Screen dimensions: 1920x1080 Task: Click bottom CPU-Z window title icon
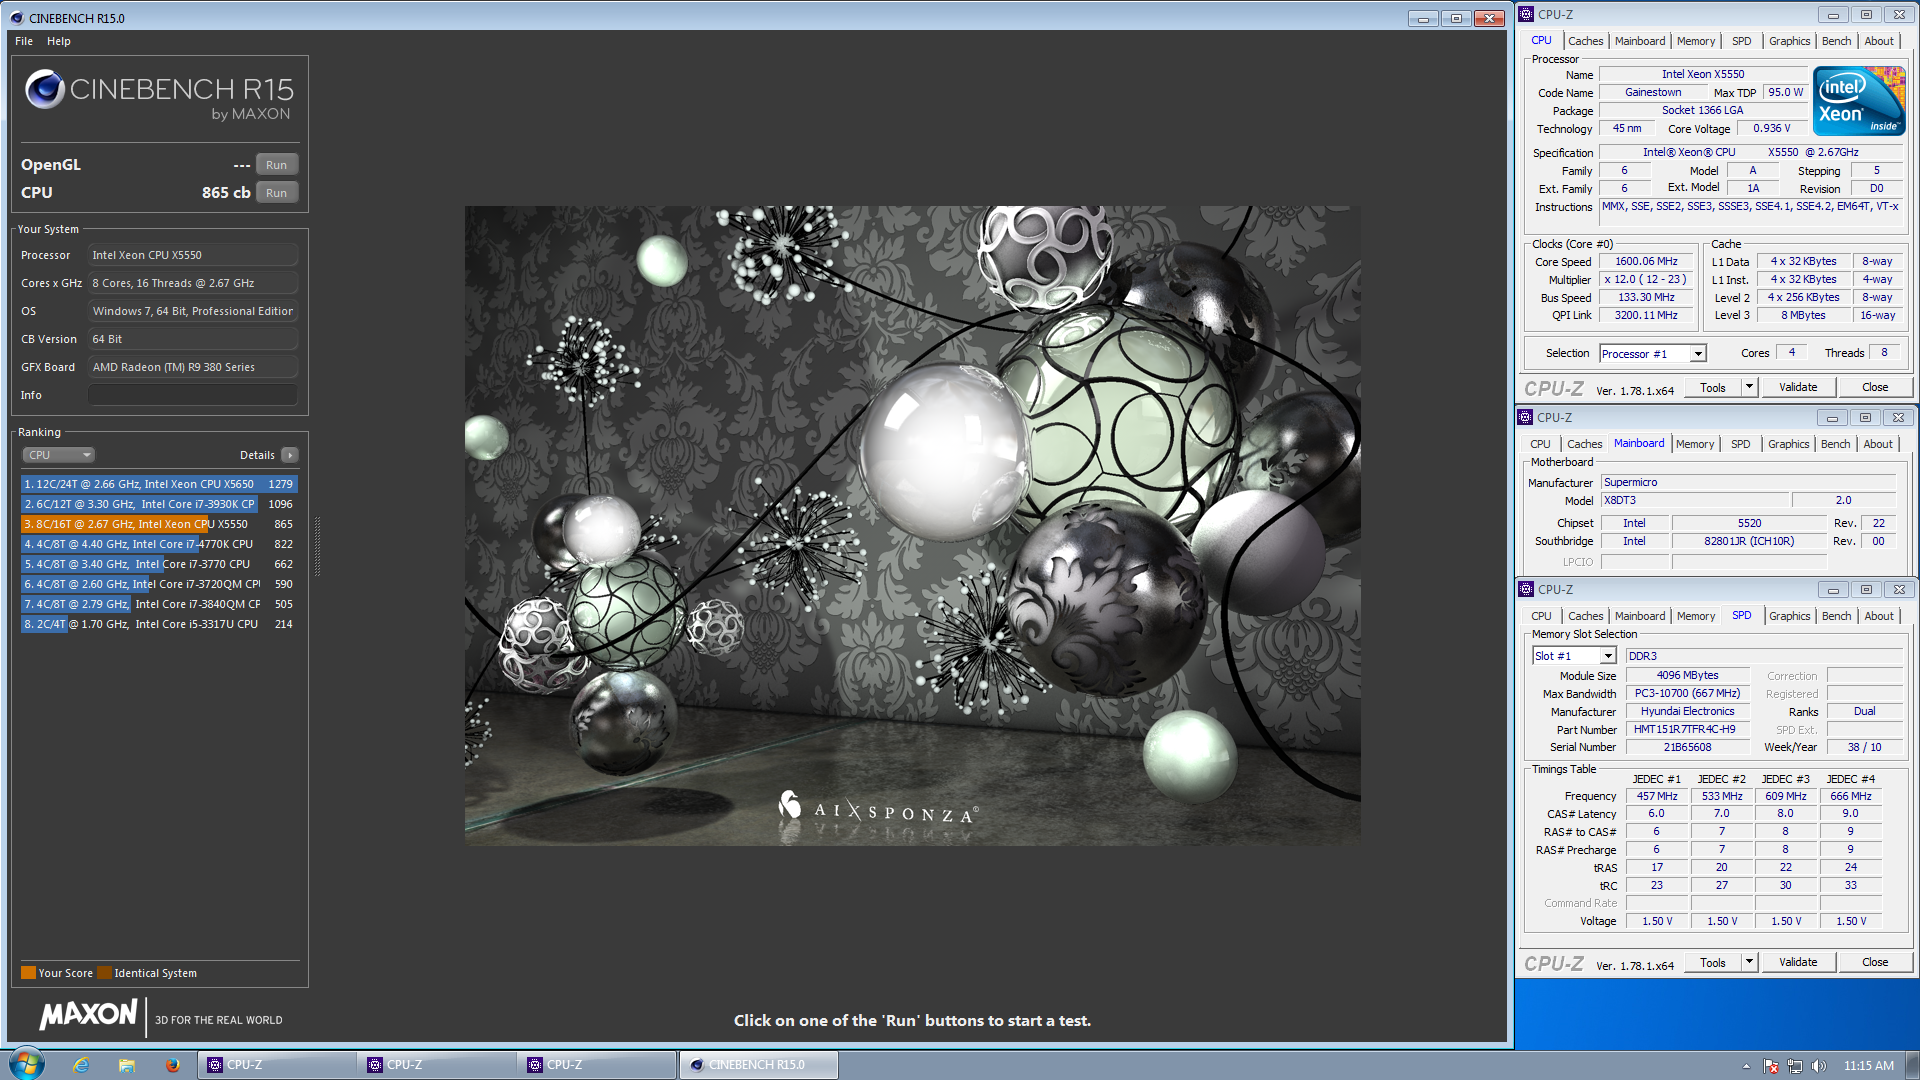point(1526,590)
